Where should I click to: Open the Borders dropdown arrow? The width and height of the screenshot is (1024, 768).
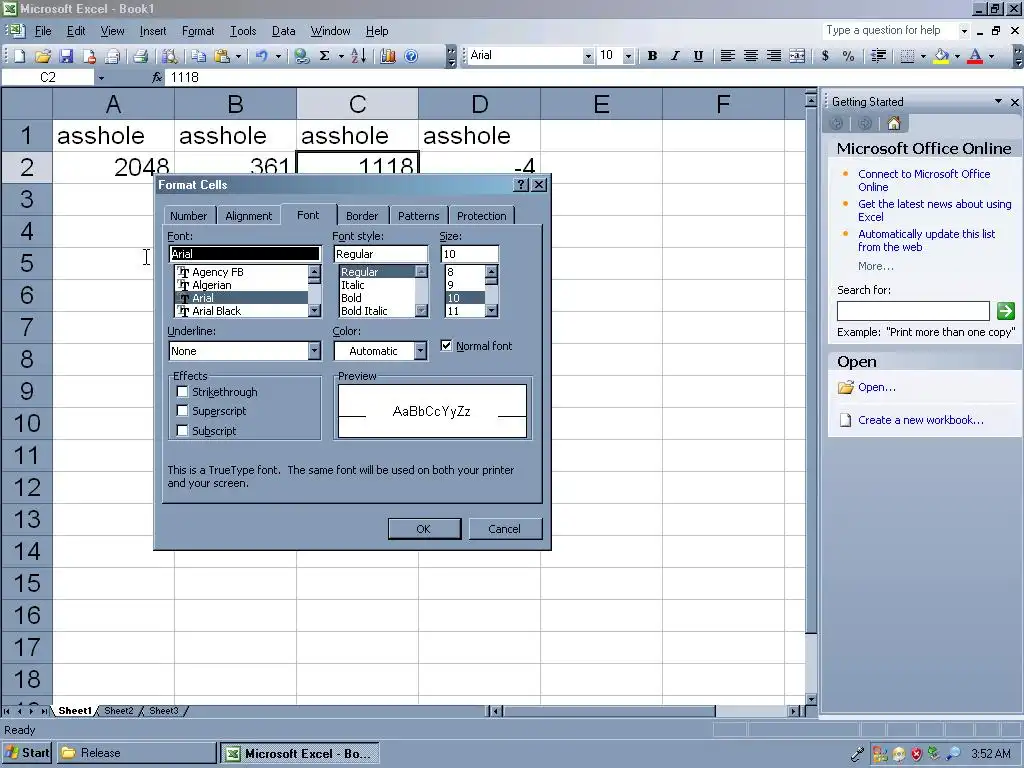pos(923,56)
